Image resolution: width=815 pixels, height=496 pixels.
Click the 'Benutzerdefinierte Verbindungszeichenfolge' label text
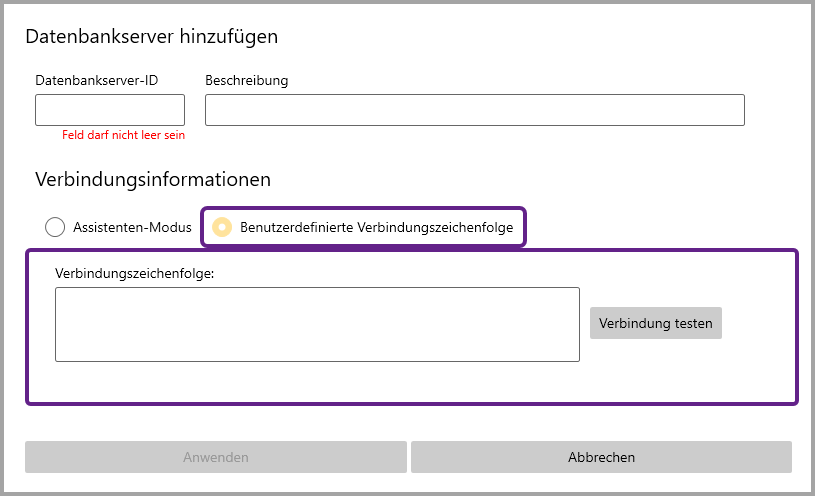click(376, 227)
